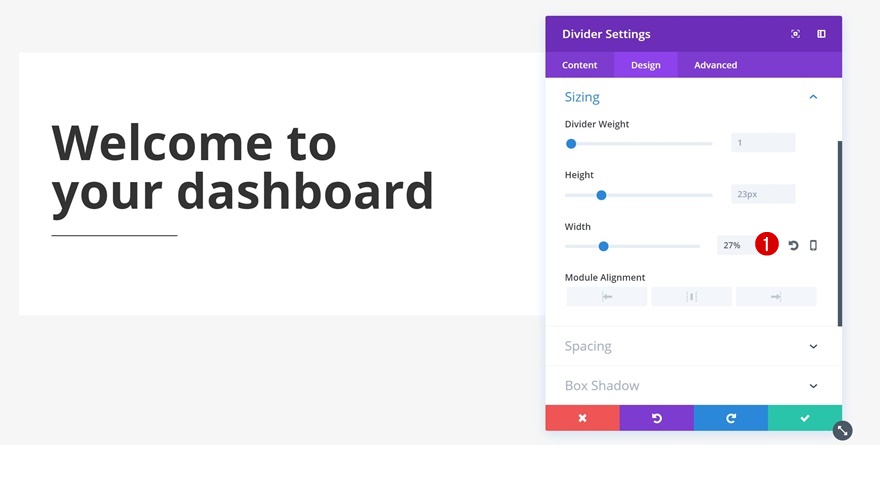Image resolution: width=880 pixels, height=478 pixels.
Task: Switch to the Content tab
Action: pos(579,65)
